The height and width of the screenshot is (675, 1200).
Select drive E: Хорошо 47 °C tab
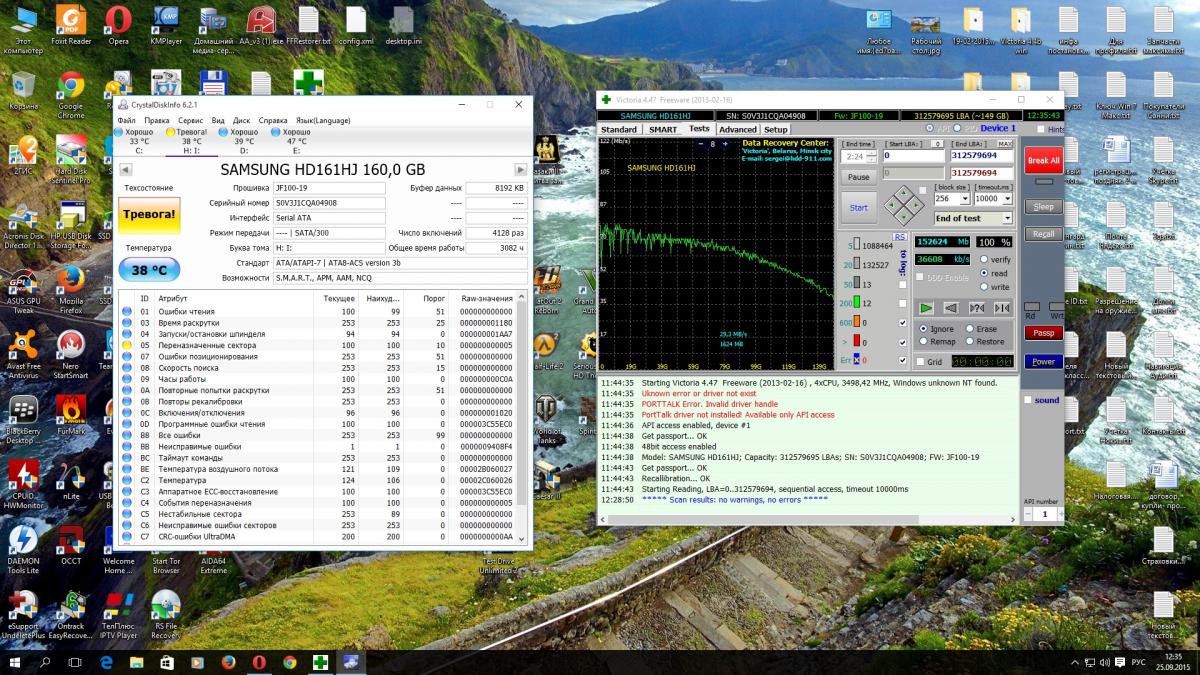coord(296,141)
